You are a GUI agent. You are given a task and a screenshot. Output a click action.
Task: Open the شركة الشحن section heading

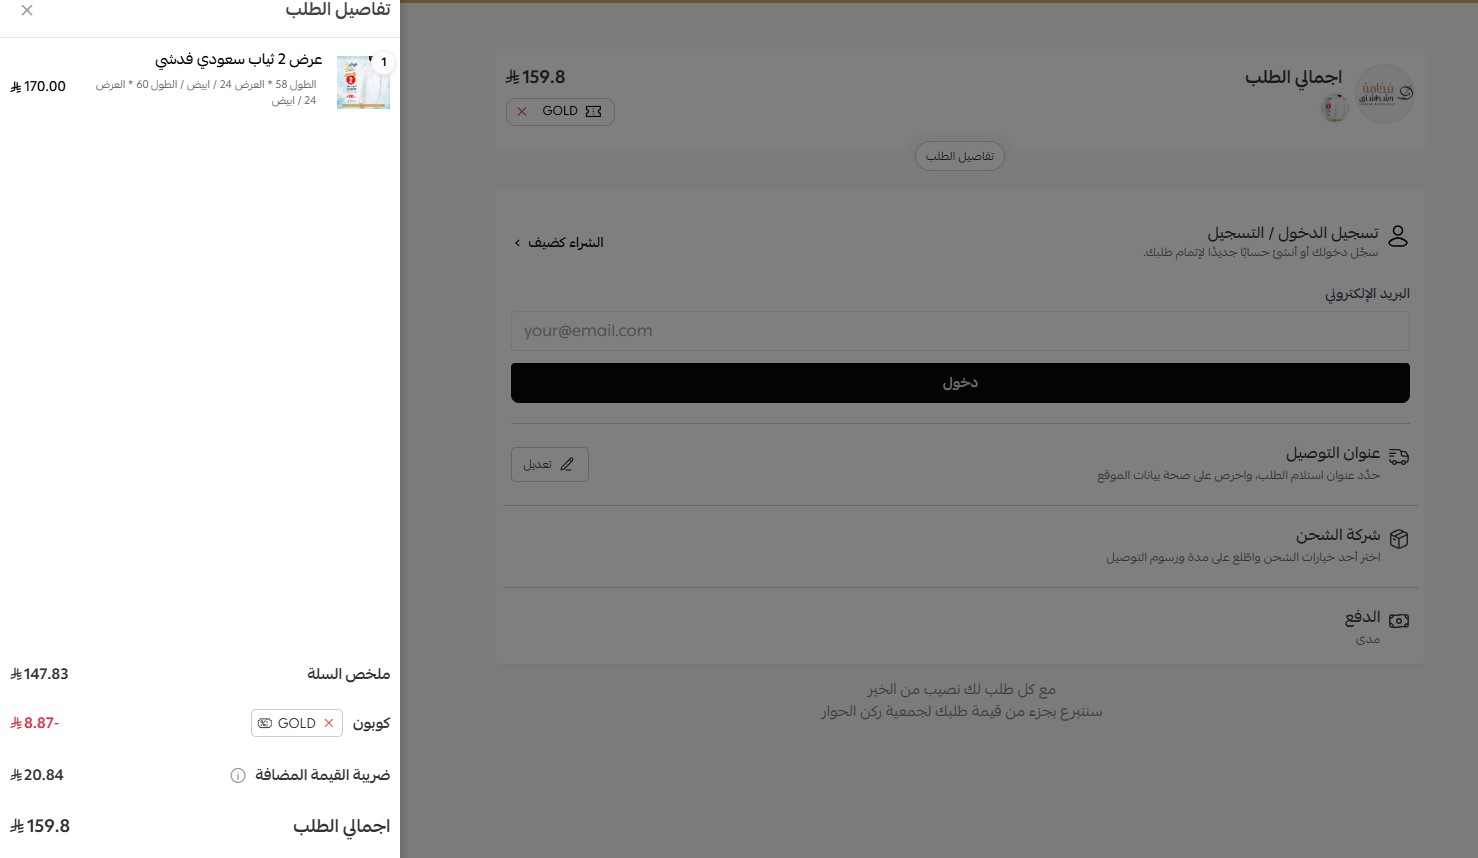pyautogui.click(x=1338, y=535)
